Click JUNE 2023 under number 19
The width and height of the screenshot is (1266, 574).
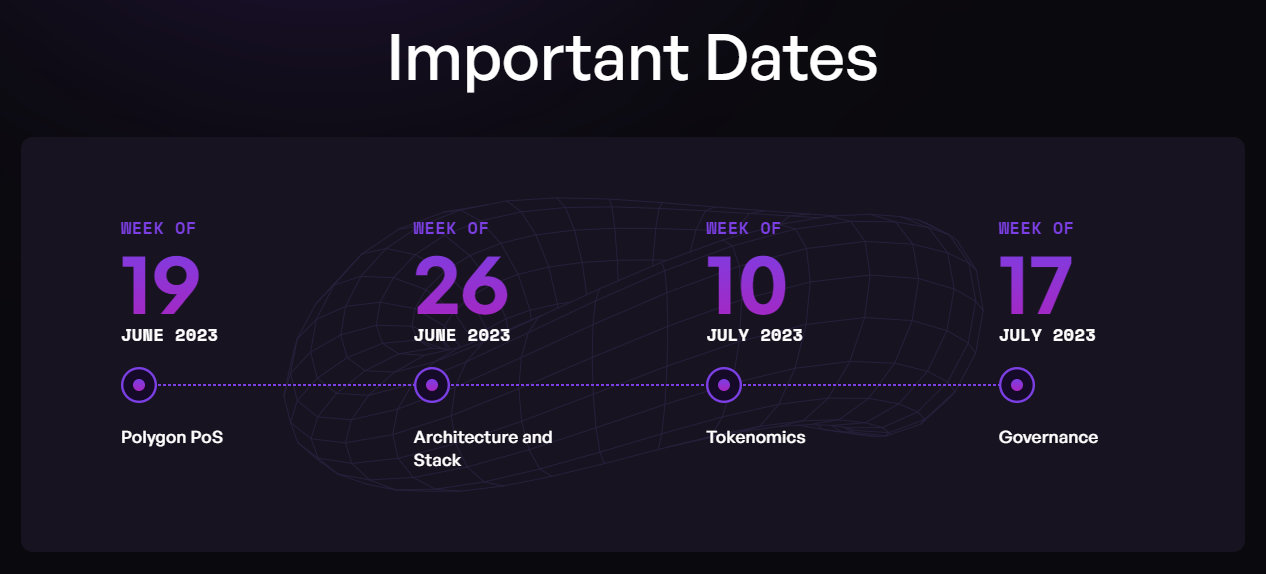[169, 335]
